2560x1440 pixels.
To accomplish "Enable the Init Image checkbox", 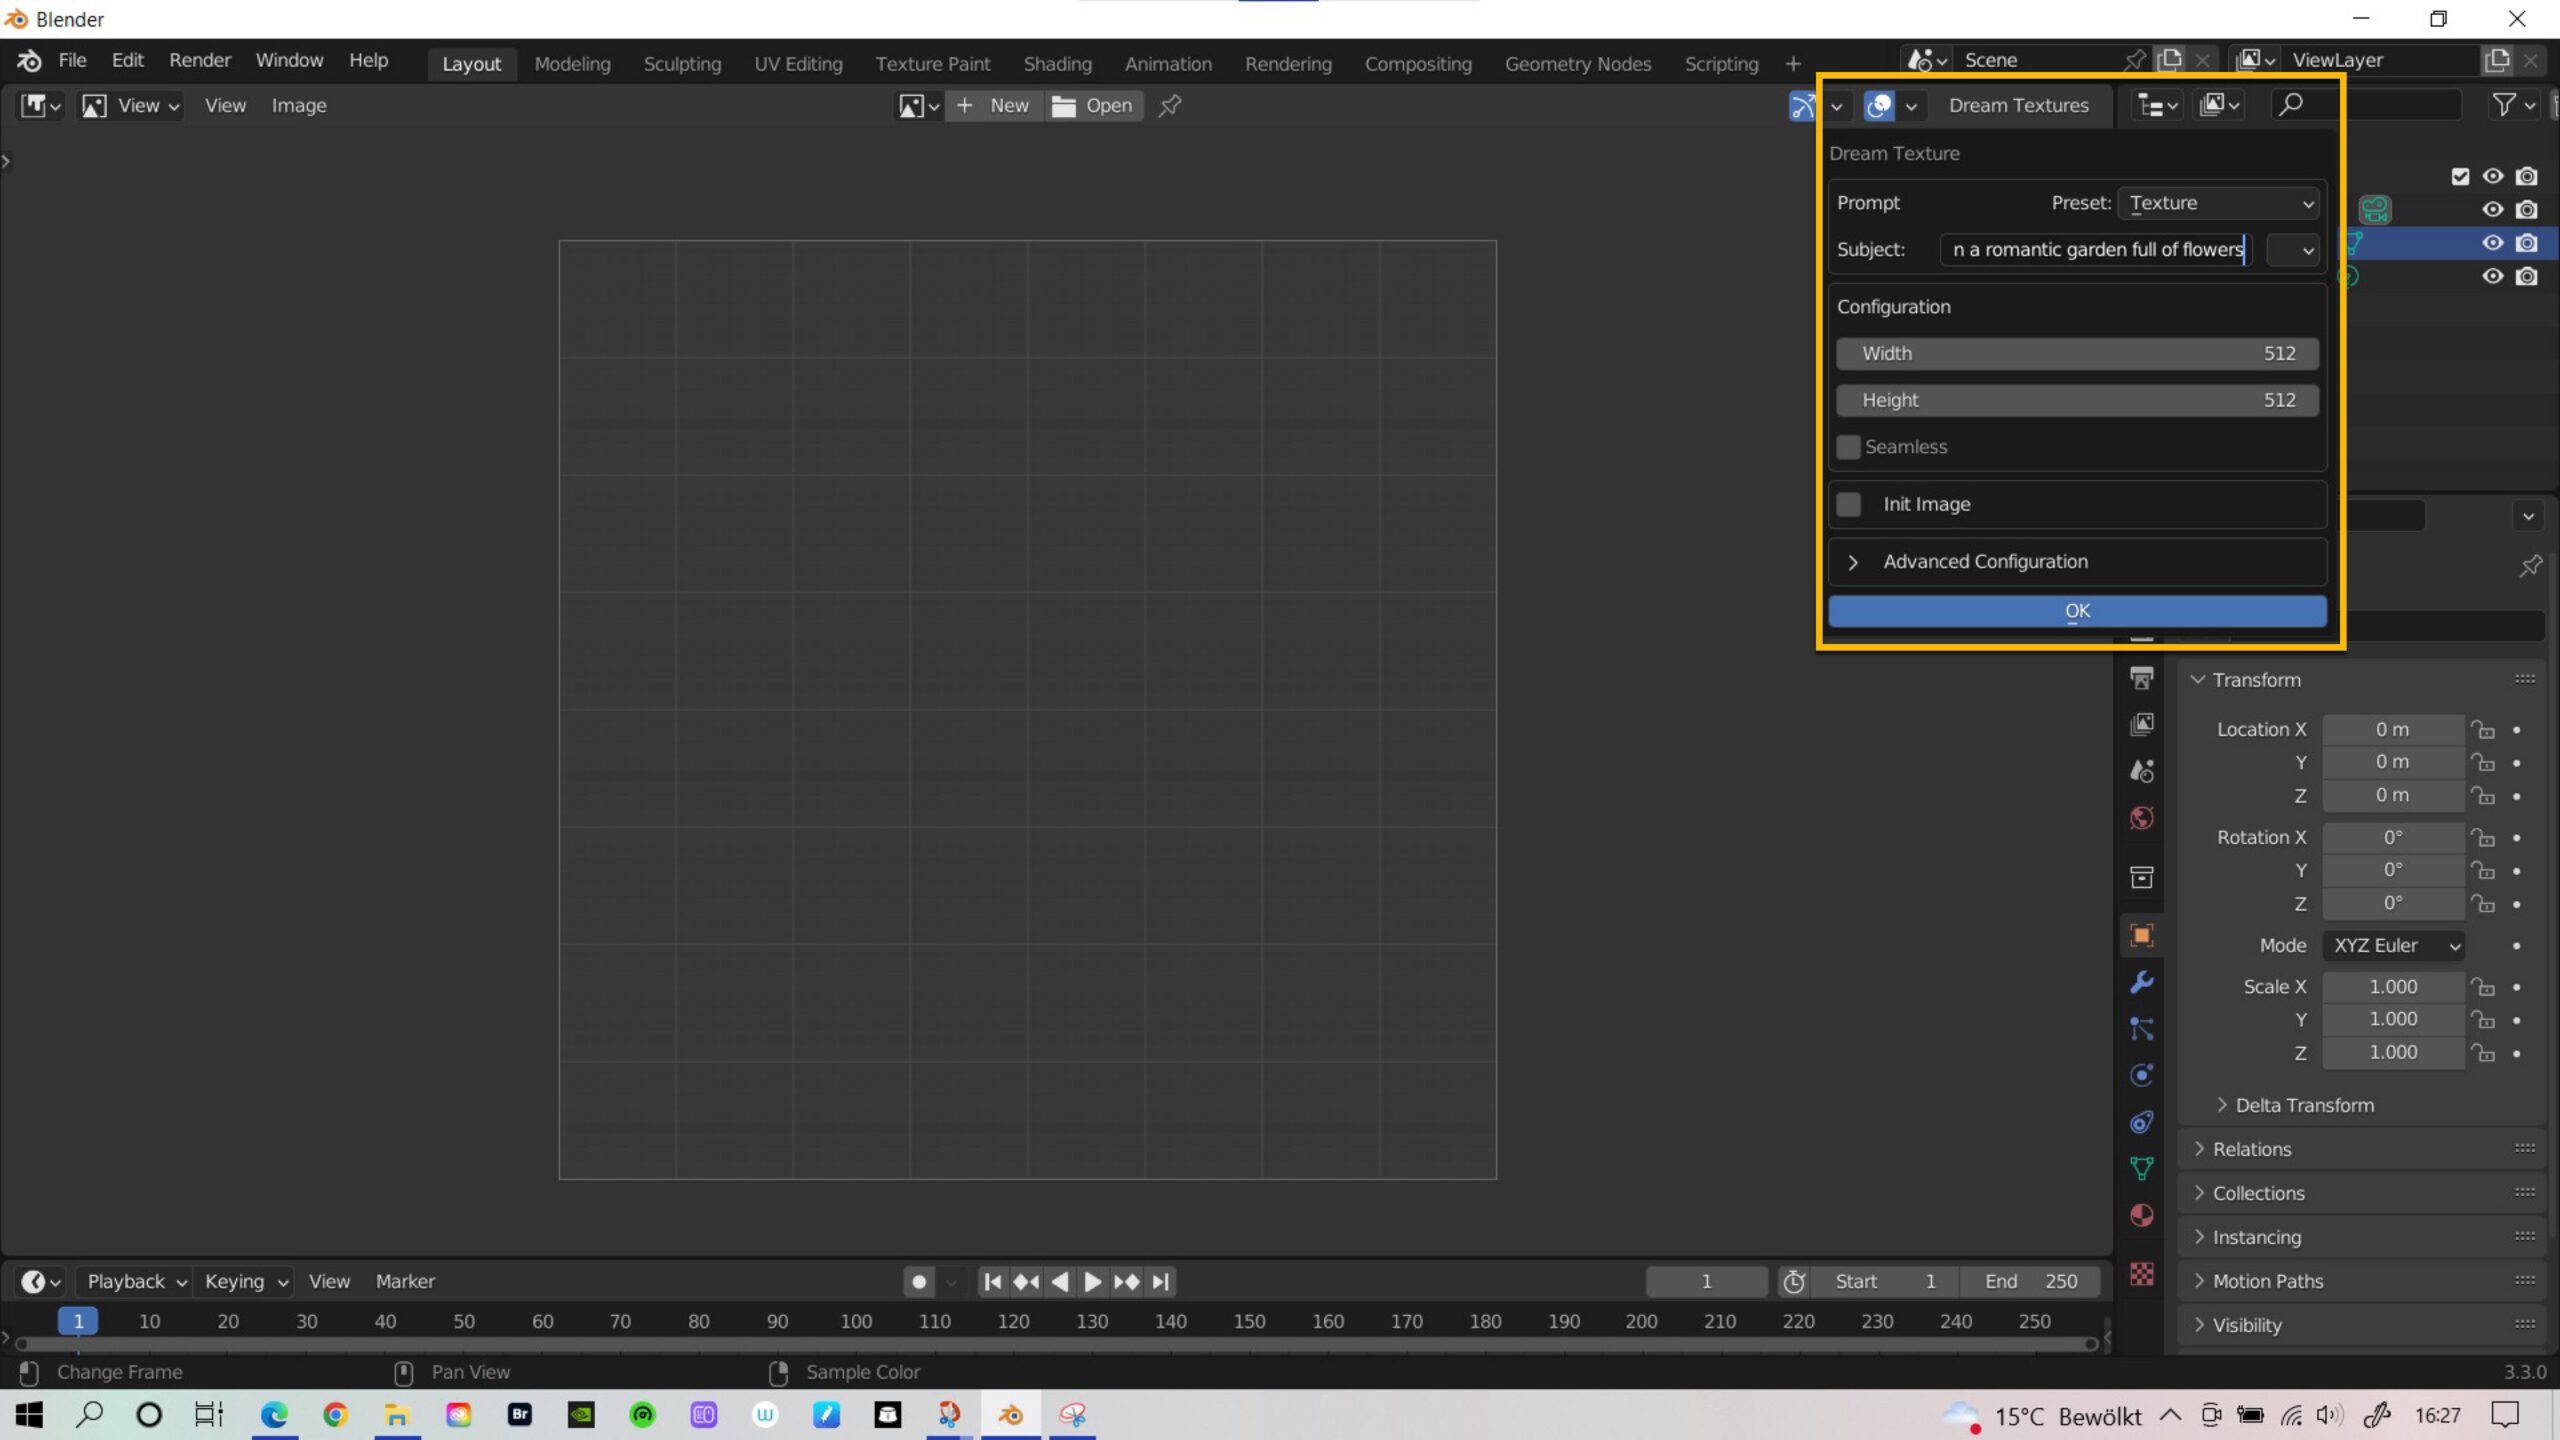I will coord(1849,504).
